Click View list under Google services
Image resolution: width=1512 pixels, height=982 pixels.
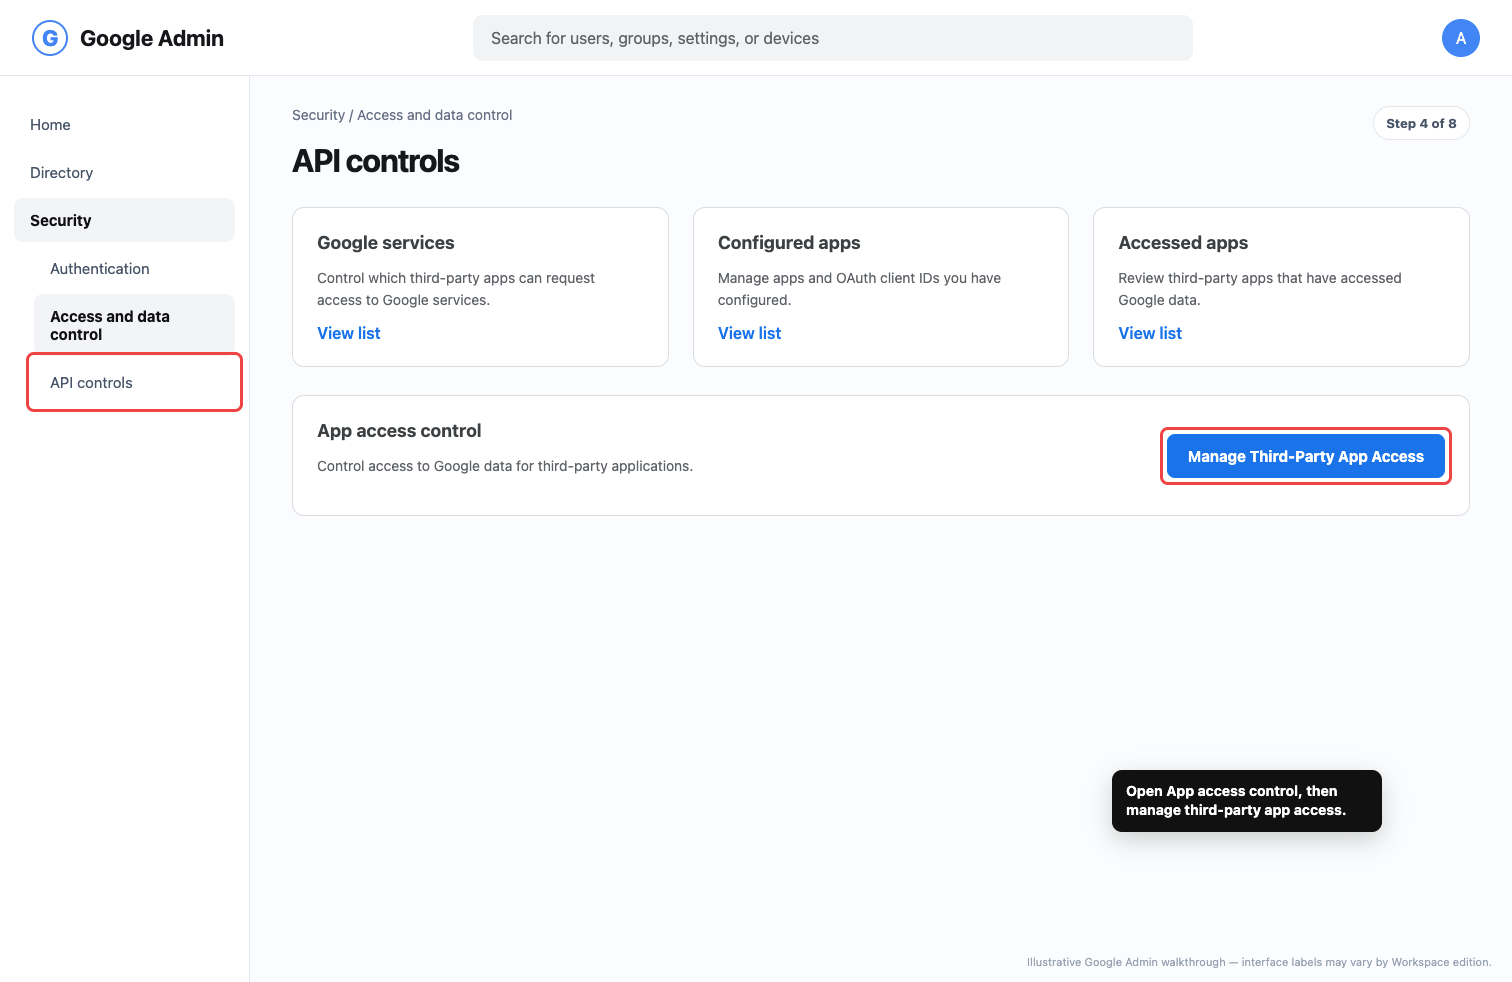[349, 333]
